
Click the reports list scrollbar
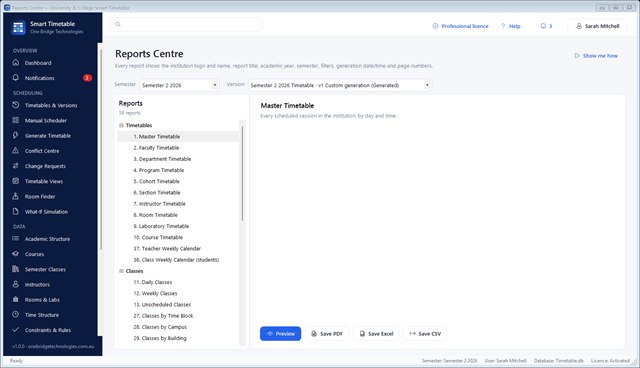[242, 174]
